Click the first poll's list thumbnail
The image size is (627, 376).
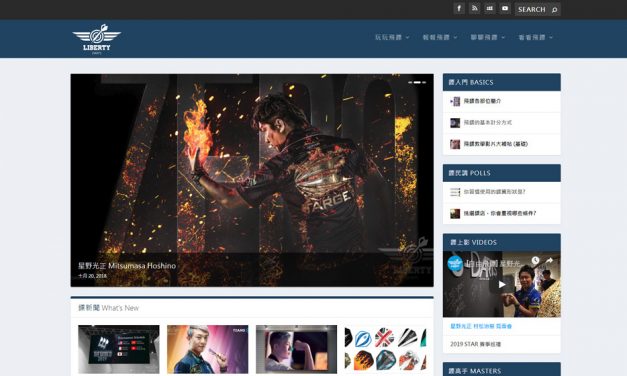click(455, 192)
